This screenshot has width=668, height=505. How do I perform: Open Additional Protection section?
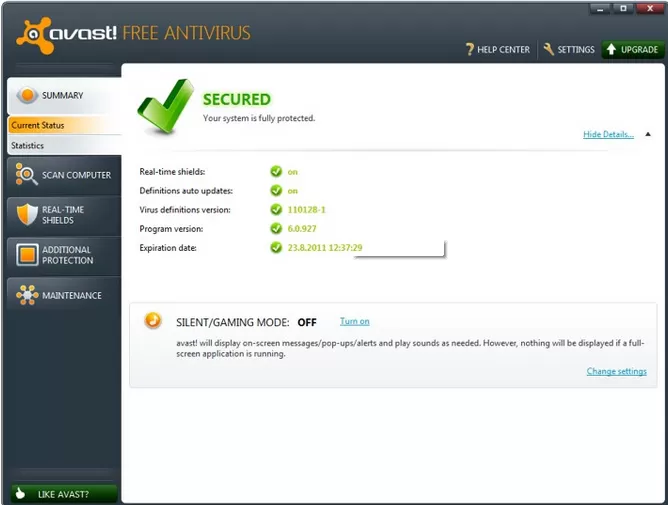[x=64, y=255]
